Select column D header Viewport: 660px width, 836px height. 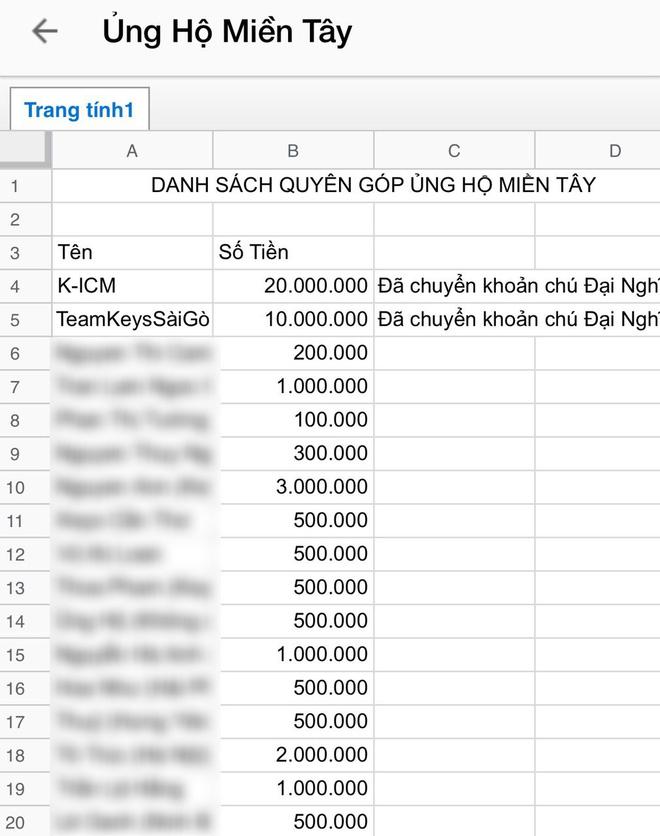(x=614, y=151)
